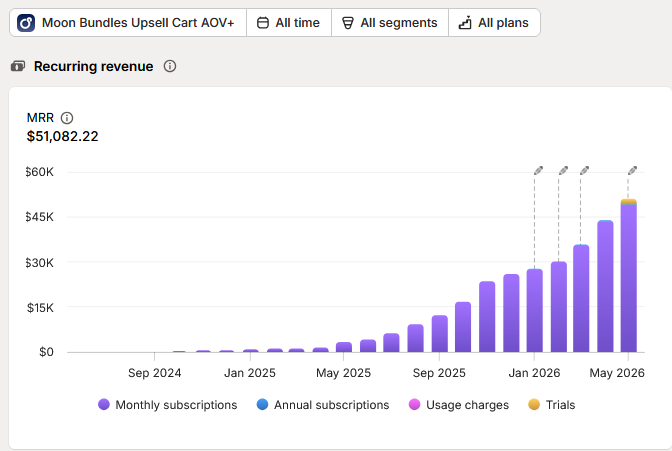Screen dimensions: 672x451
Task: Open the Moon Bundles Upsell Cart AOV+ app selector
Action: coord(128,23)
